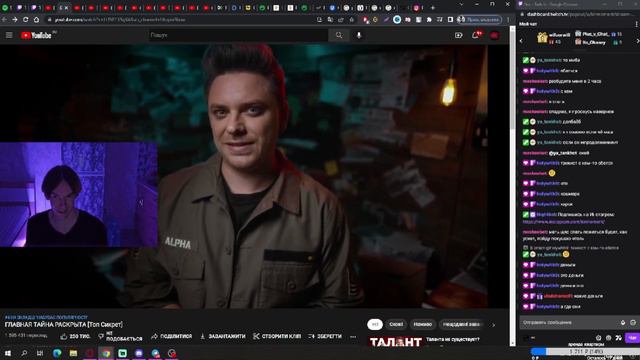Open the YouTube account avatar menu
Viewport: 640px width, 360px height.
point(494,36)
